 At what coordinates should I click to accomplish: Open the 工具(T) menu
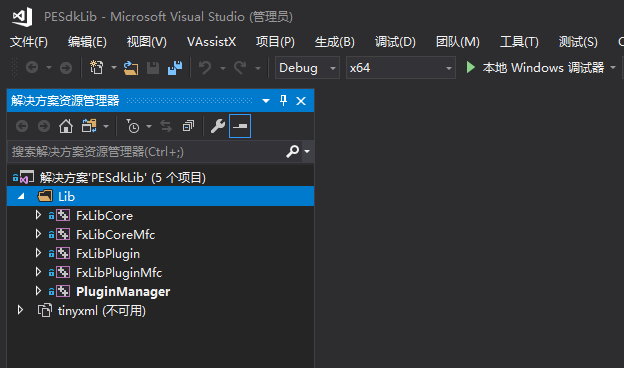(x=519, y=42)
